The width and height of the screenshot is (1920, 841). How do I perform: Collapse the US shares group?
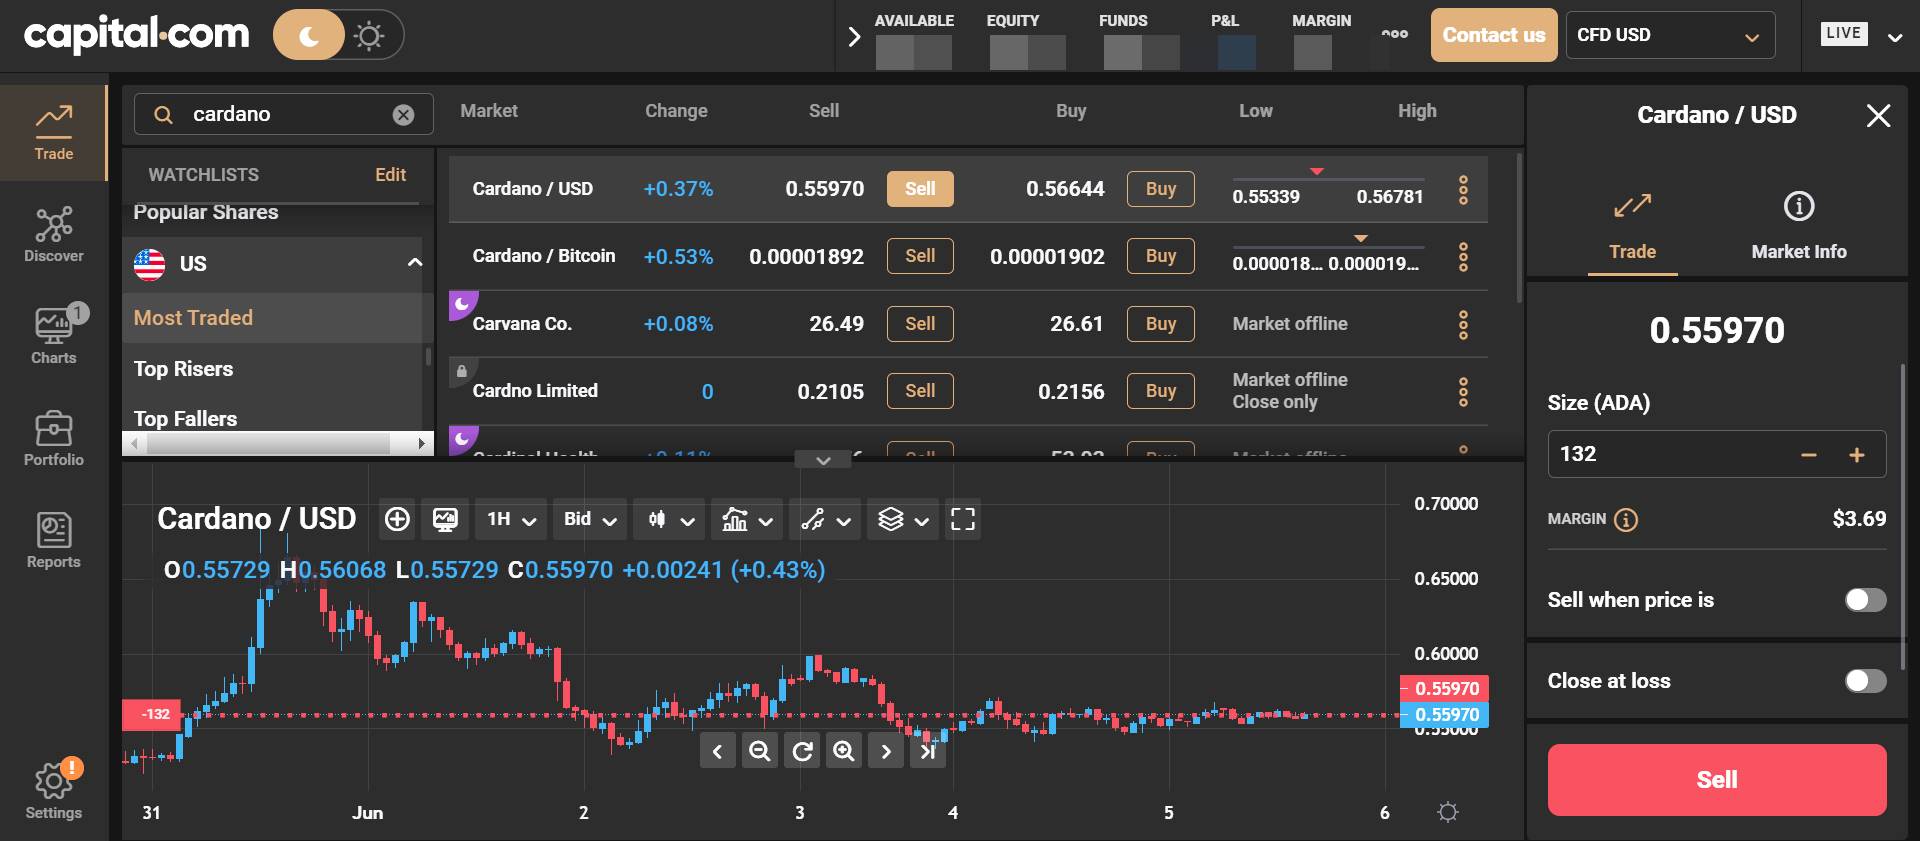point(414,263)
